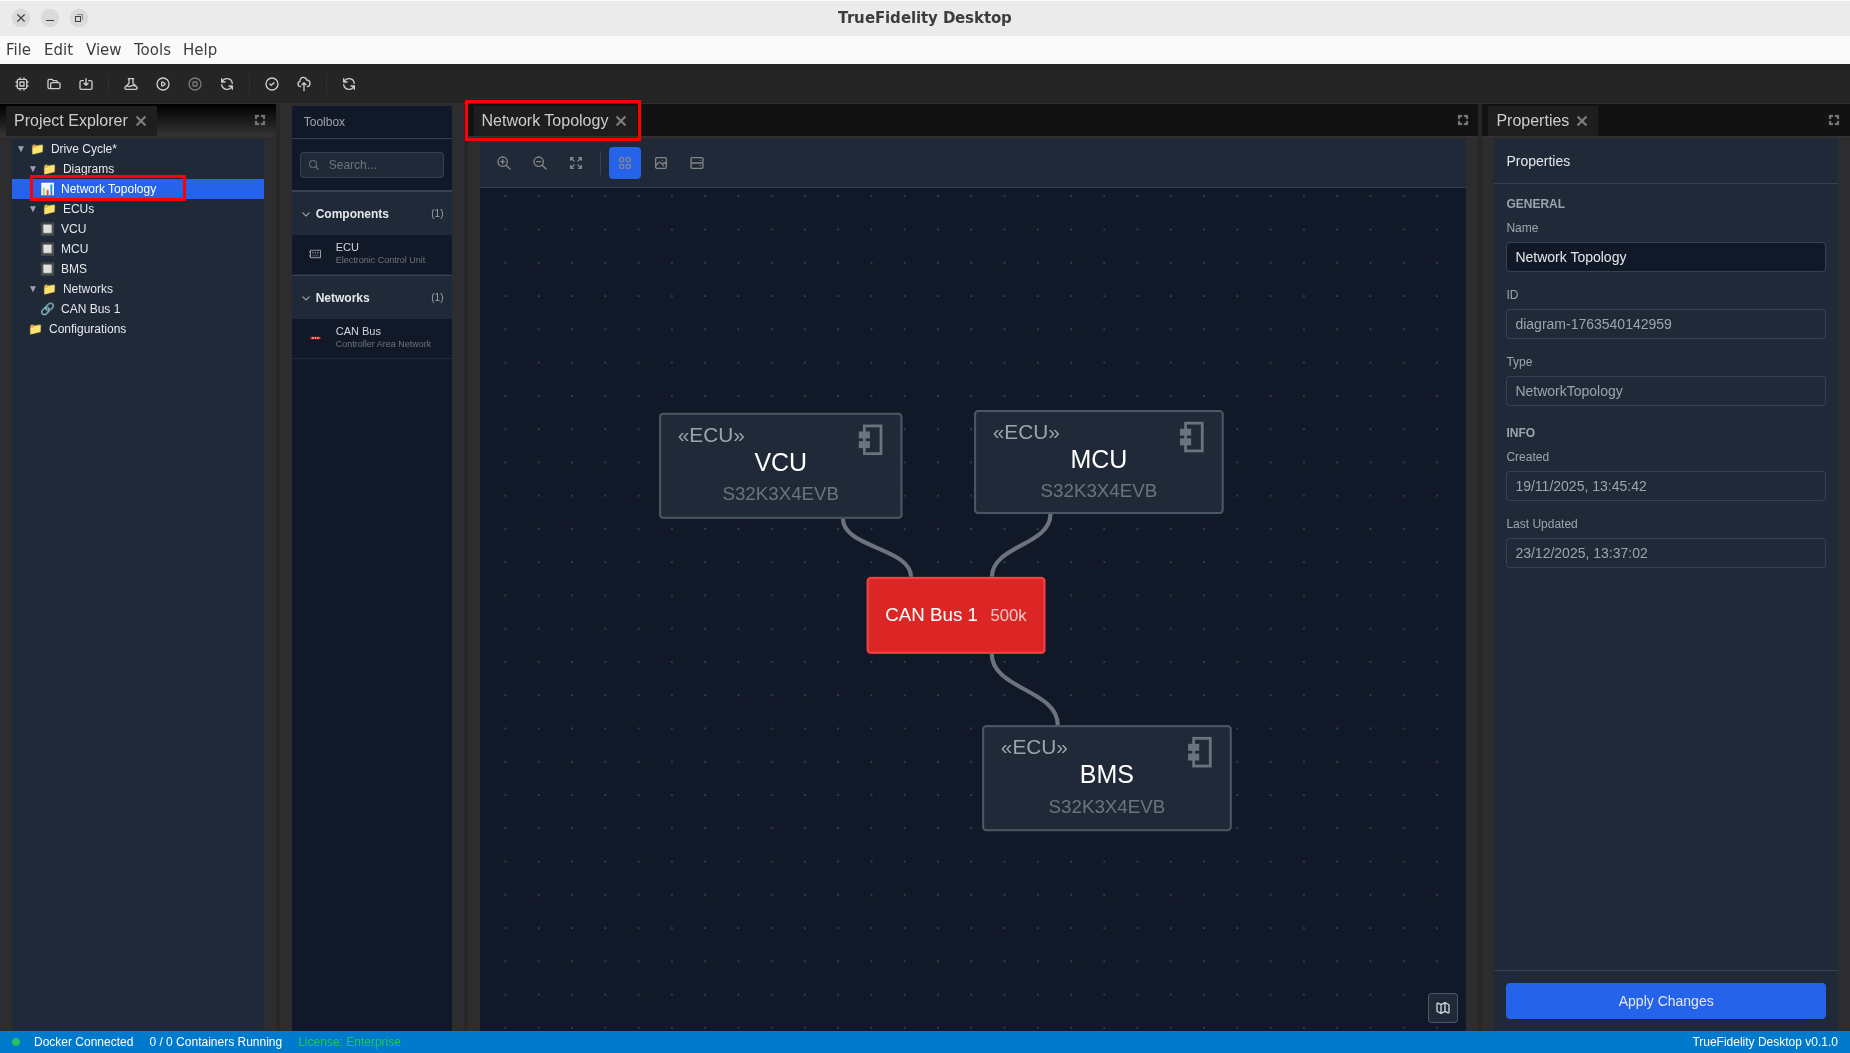Viewport: 1850px width, 1053px height.
Task: Click the open folder toolbar icon
Action: 54,84
